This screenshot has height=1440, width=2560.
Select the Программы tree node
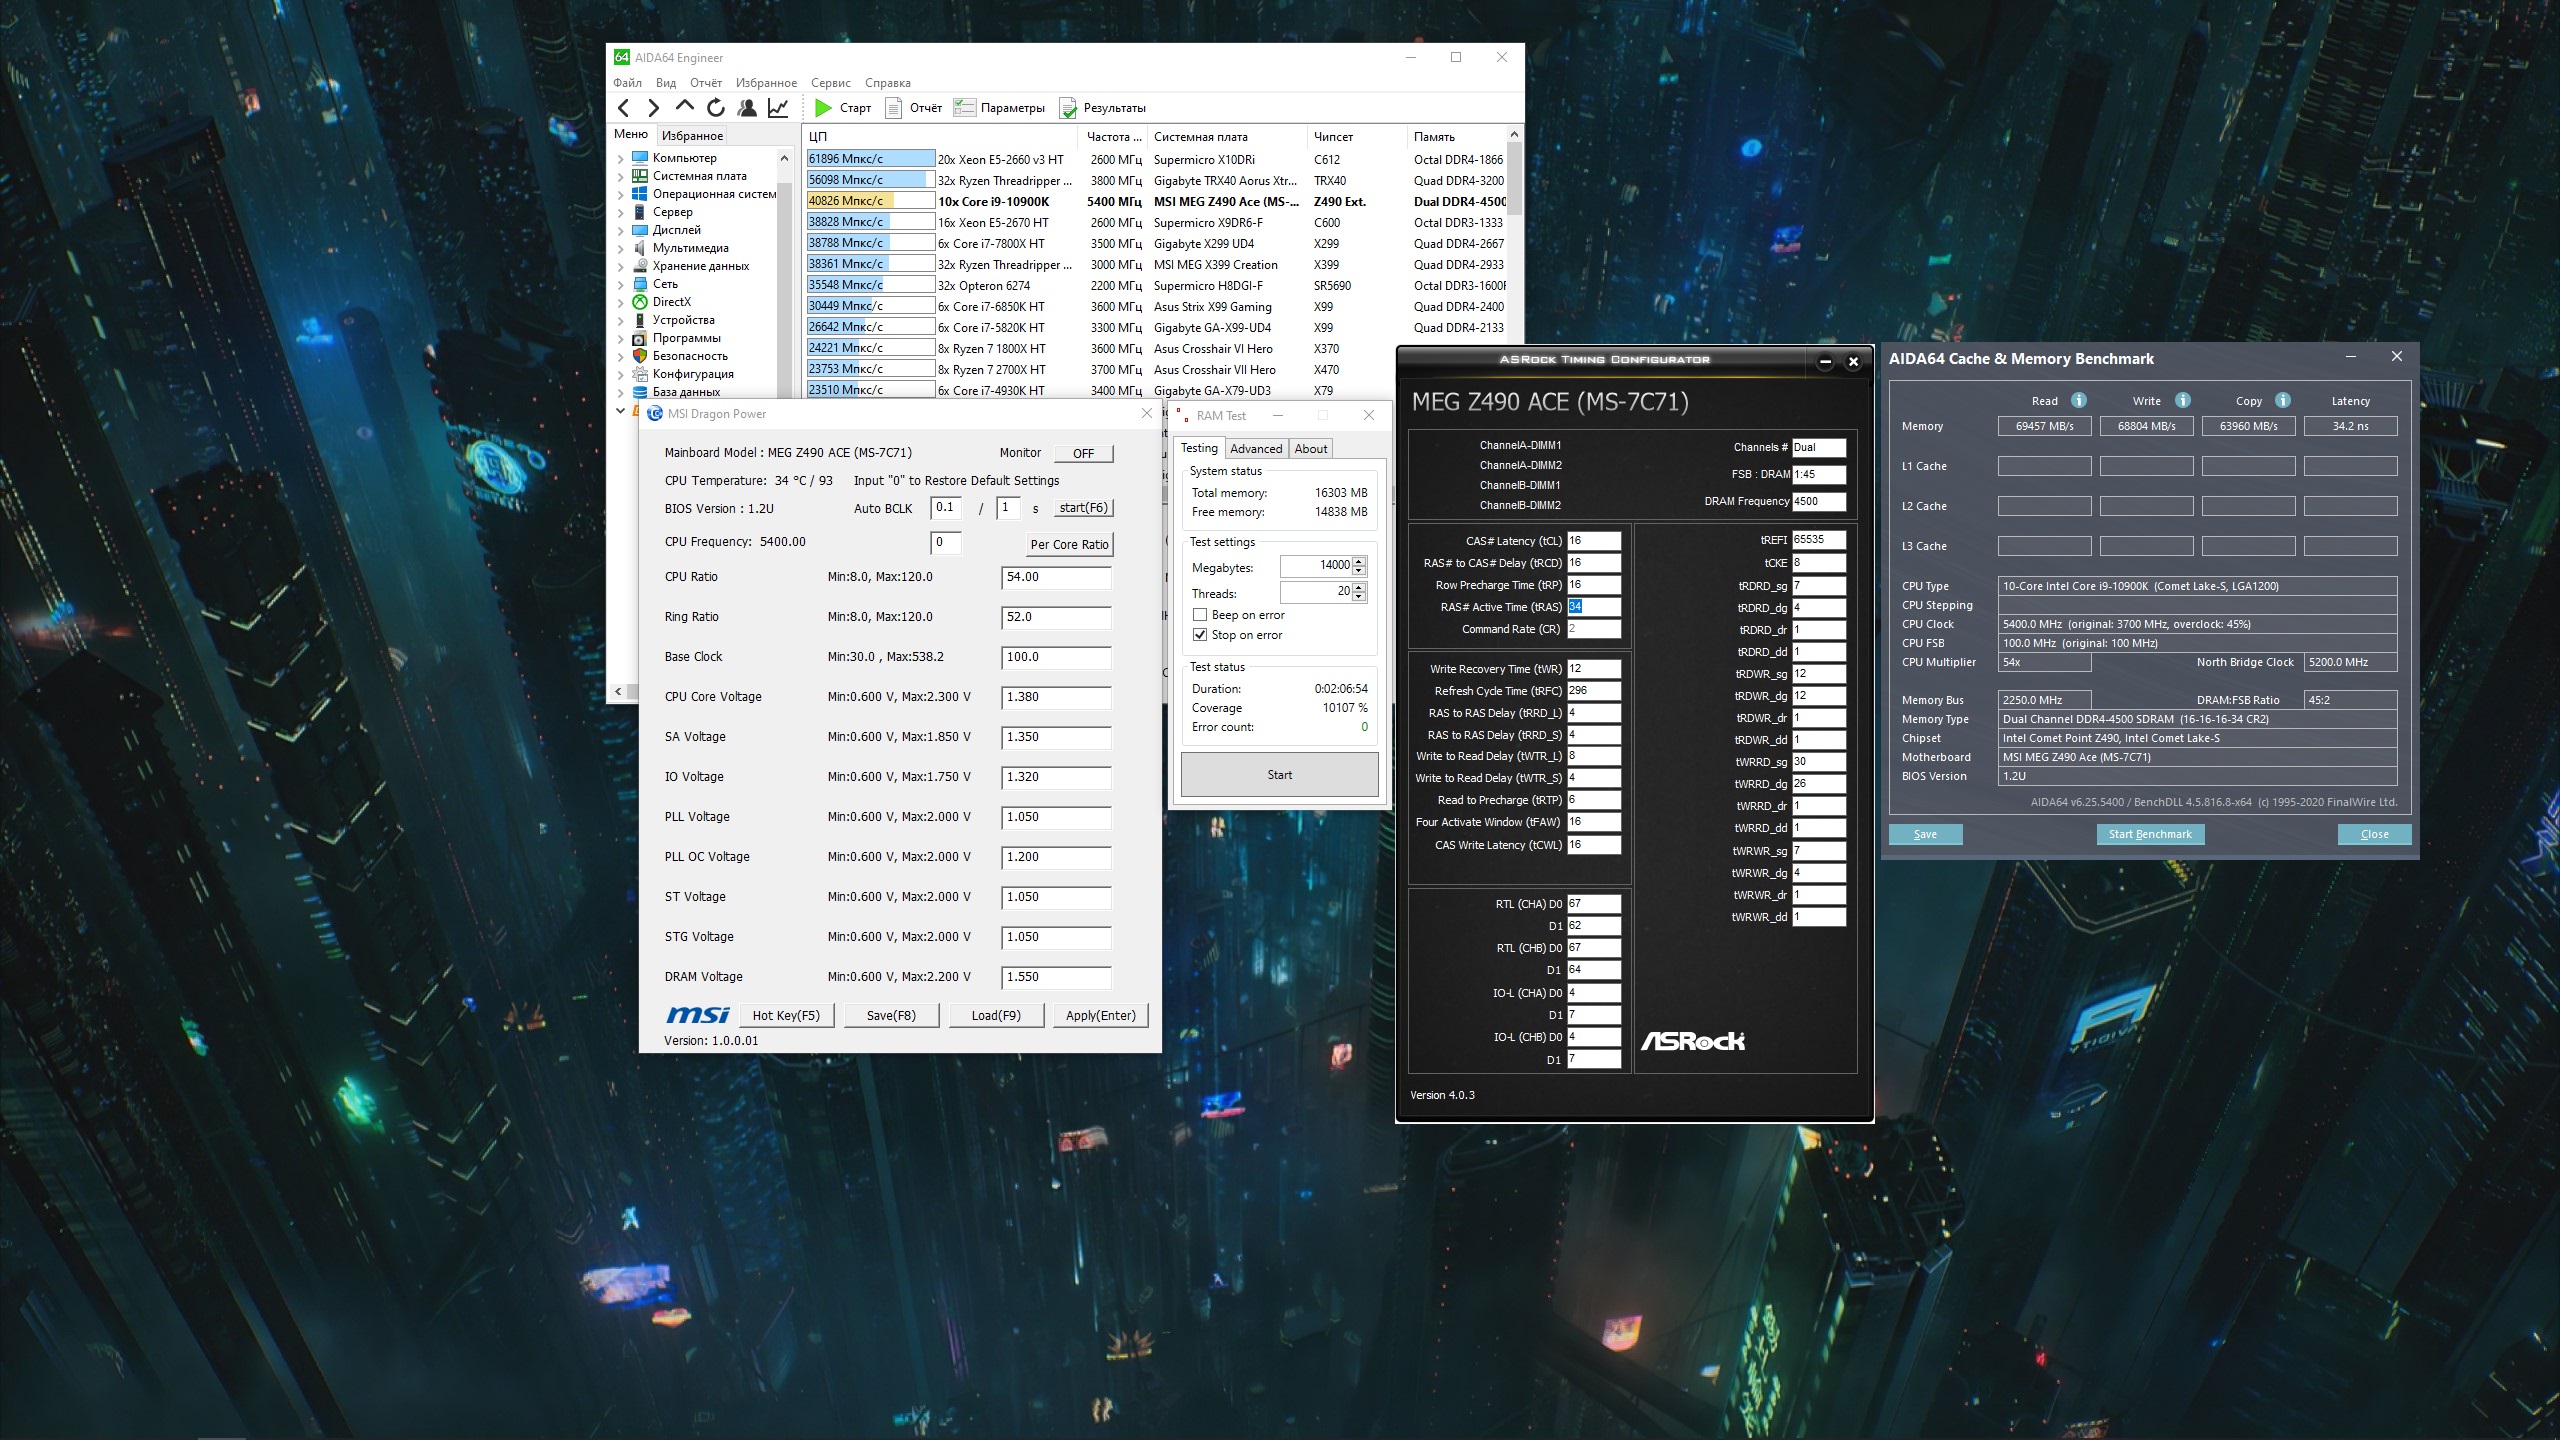click(686, 338)
